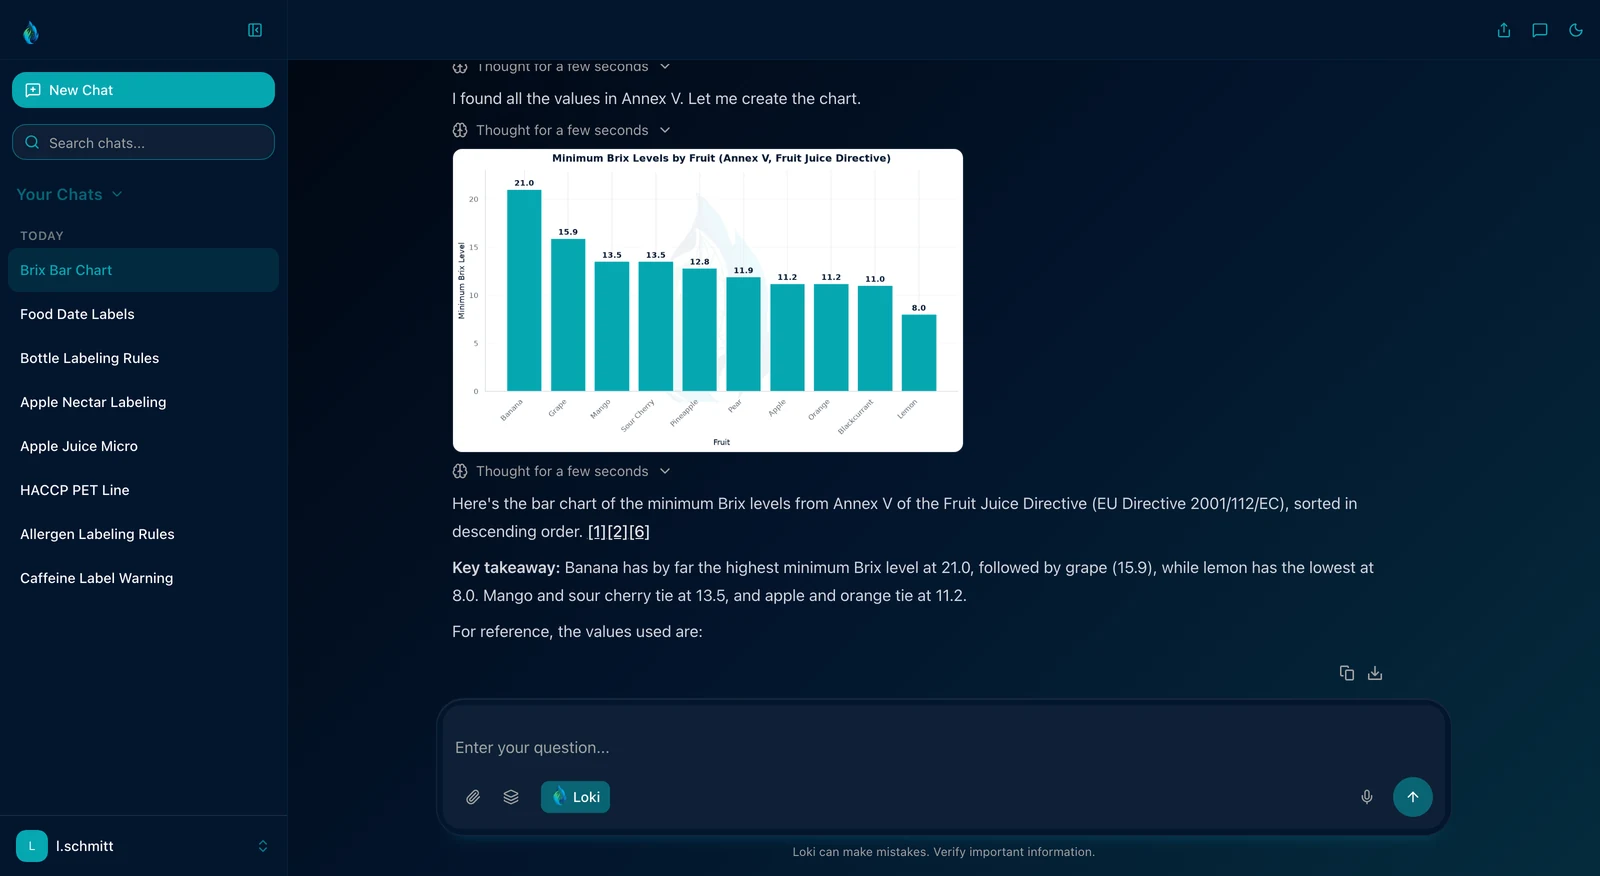Open citation link [2]
Screen dimensions: 1600x876
point(618,532)
